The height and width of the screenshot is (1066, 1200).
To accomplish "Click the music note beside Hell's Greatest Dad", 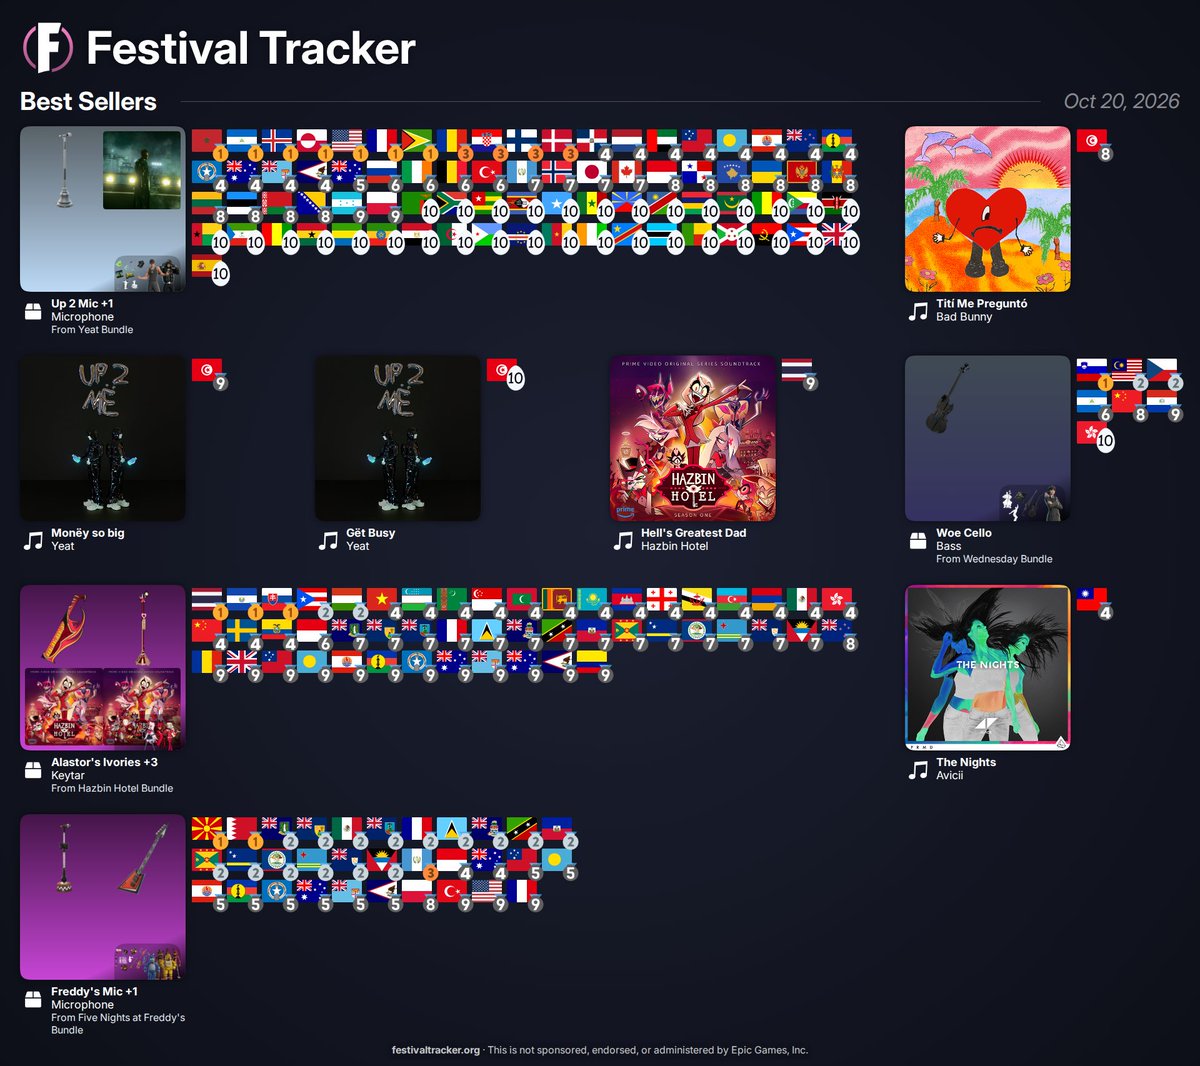I will point(623,541).
